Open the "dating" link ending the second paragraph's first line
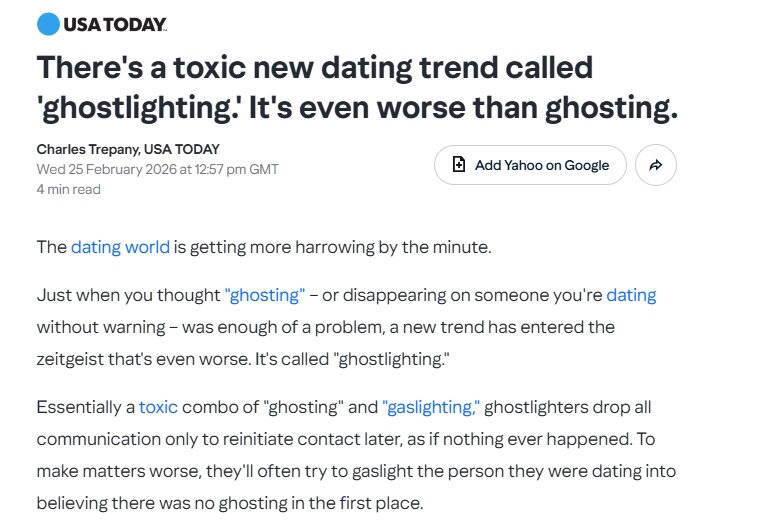Screen dimensions: 758x530 (x=631, y=295)
